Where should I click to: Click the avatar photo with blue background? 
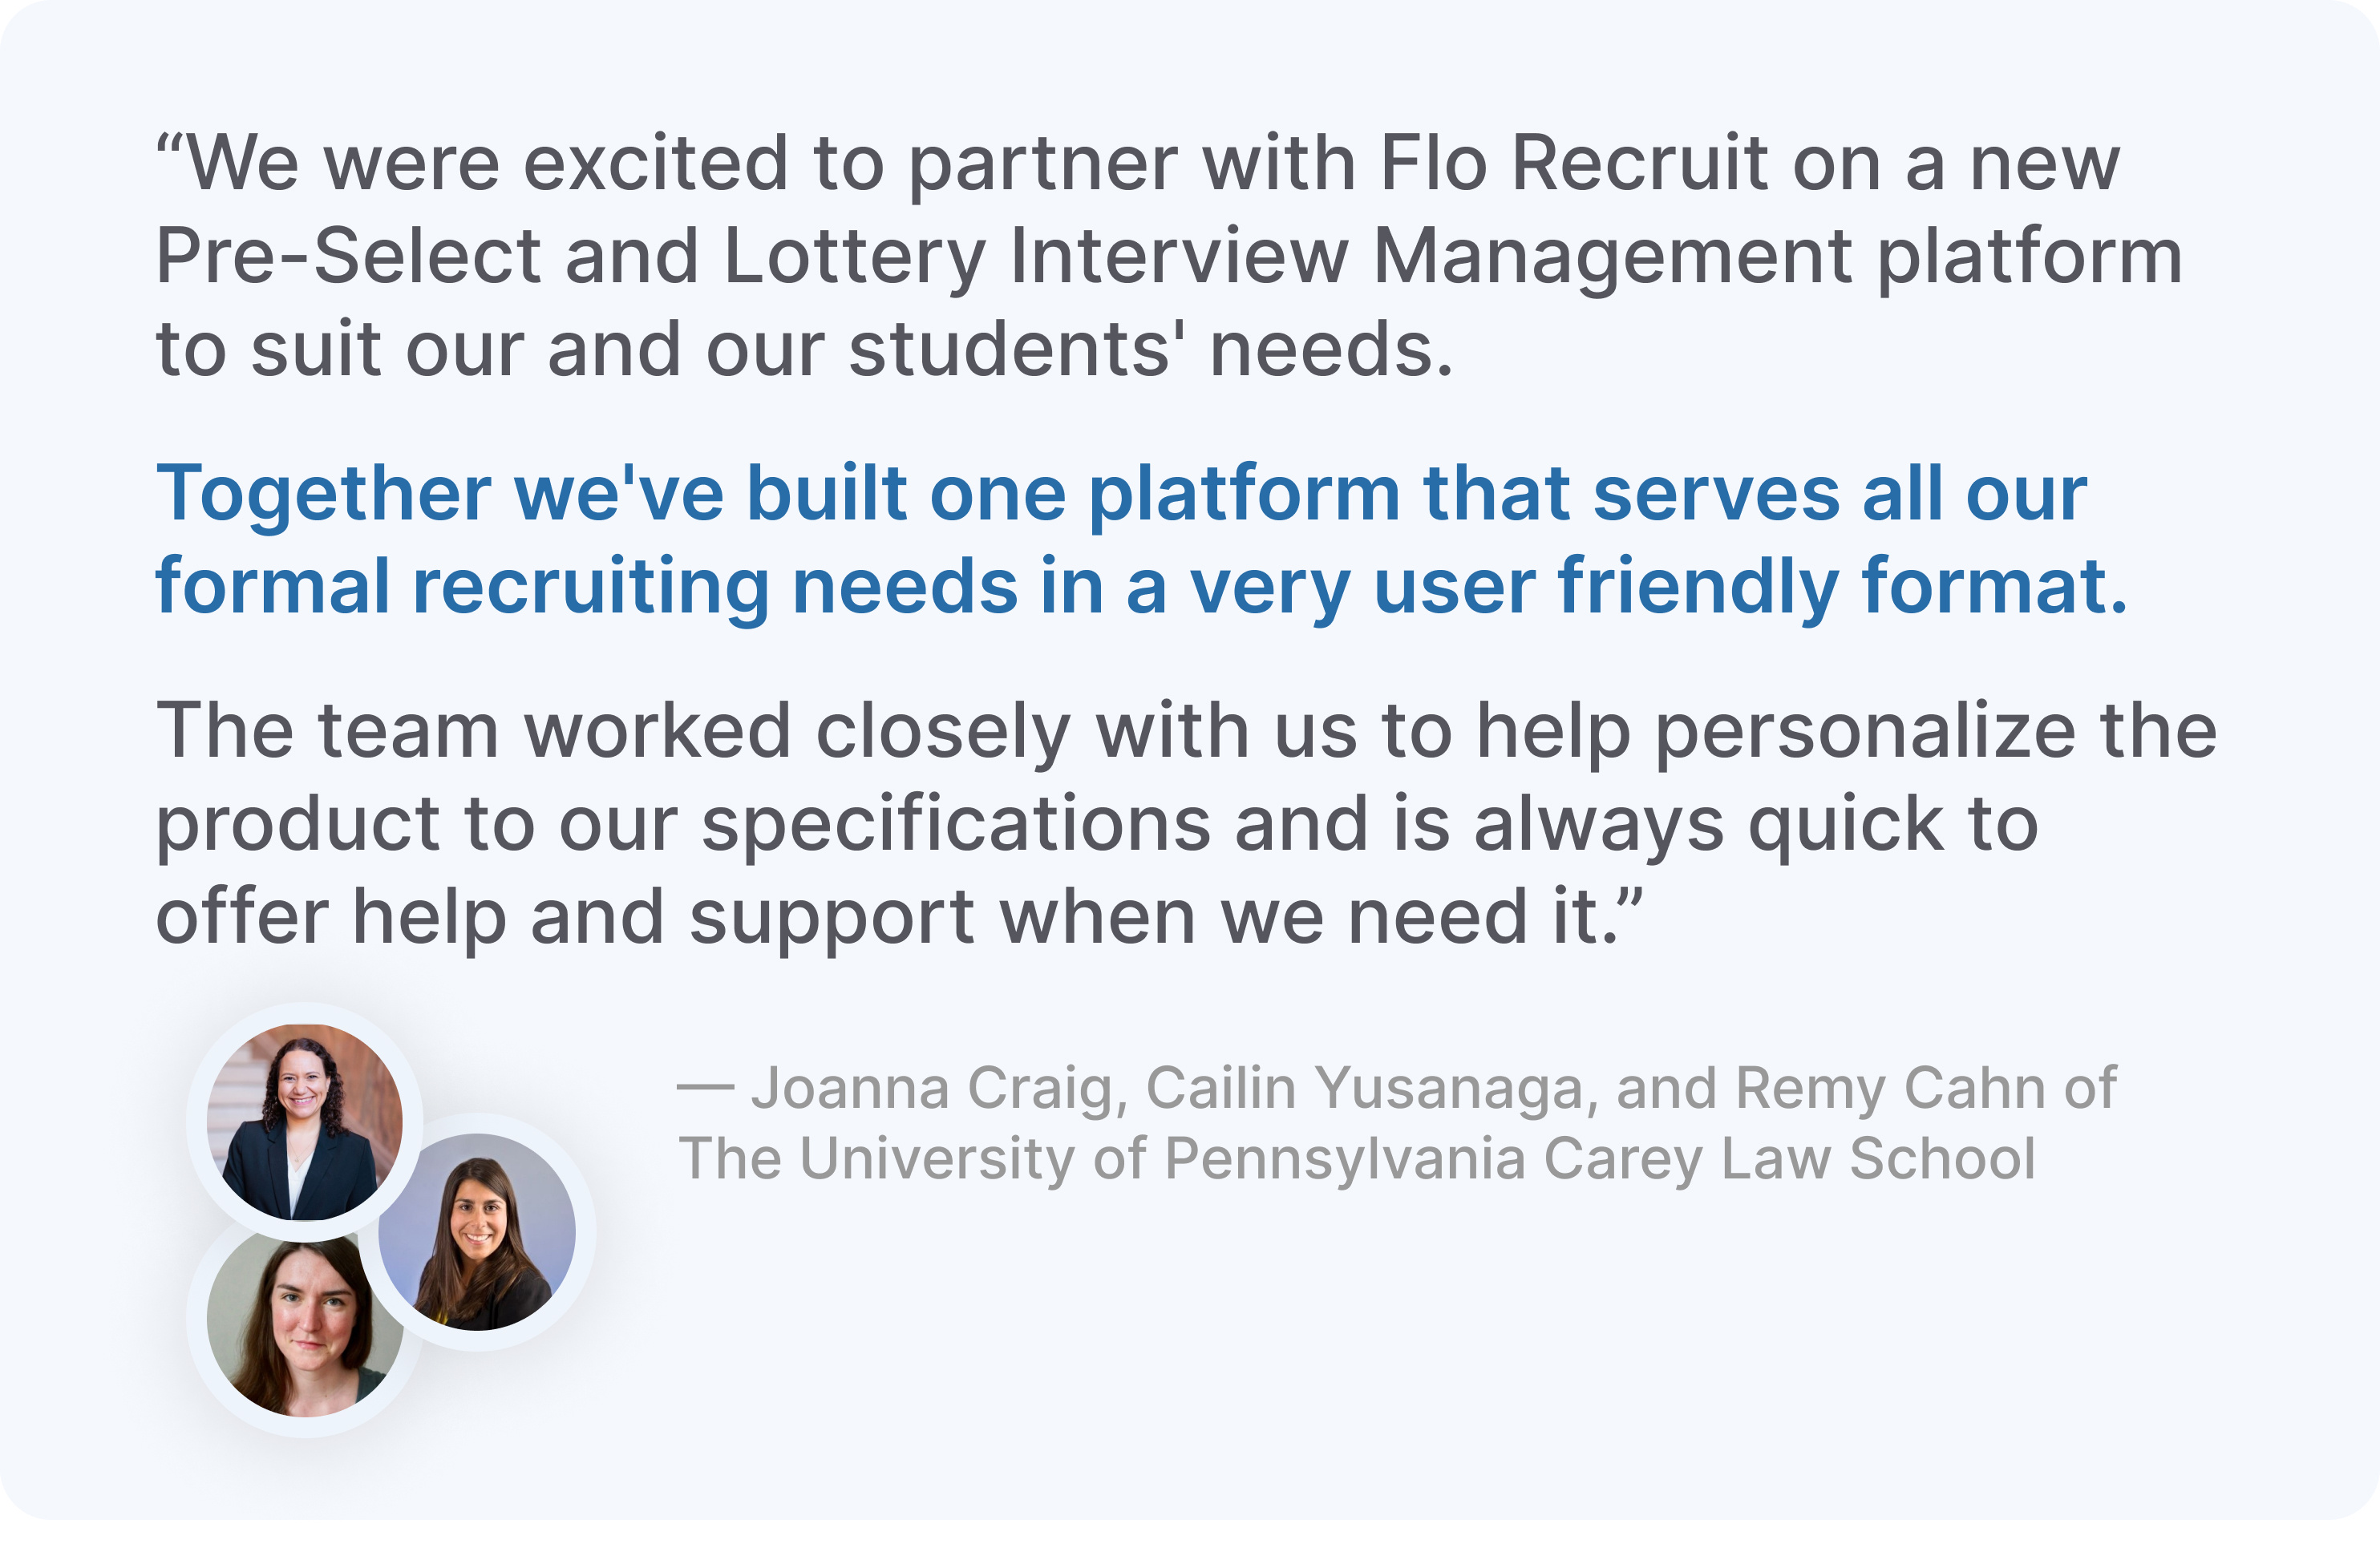[x=477, y=1232]
